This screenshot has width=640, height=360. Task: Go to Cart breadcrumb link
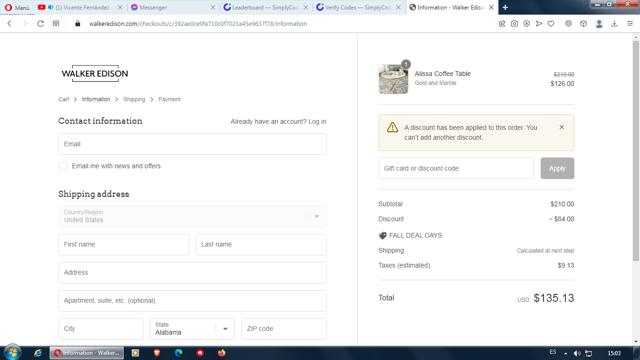point(63,99)
